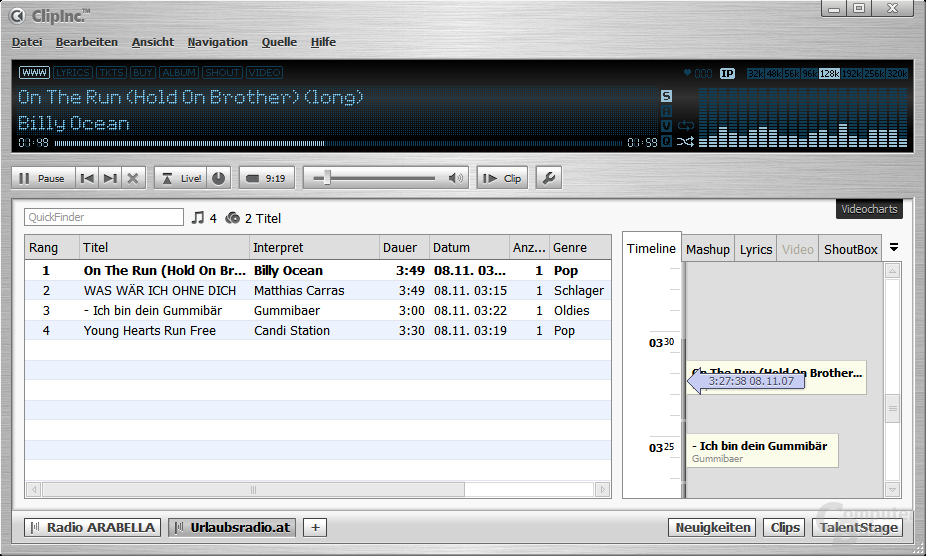Click the disc icon next to 2 Titel

233,218
